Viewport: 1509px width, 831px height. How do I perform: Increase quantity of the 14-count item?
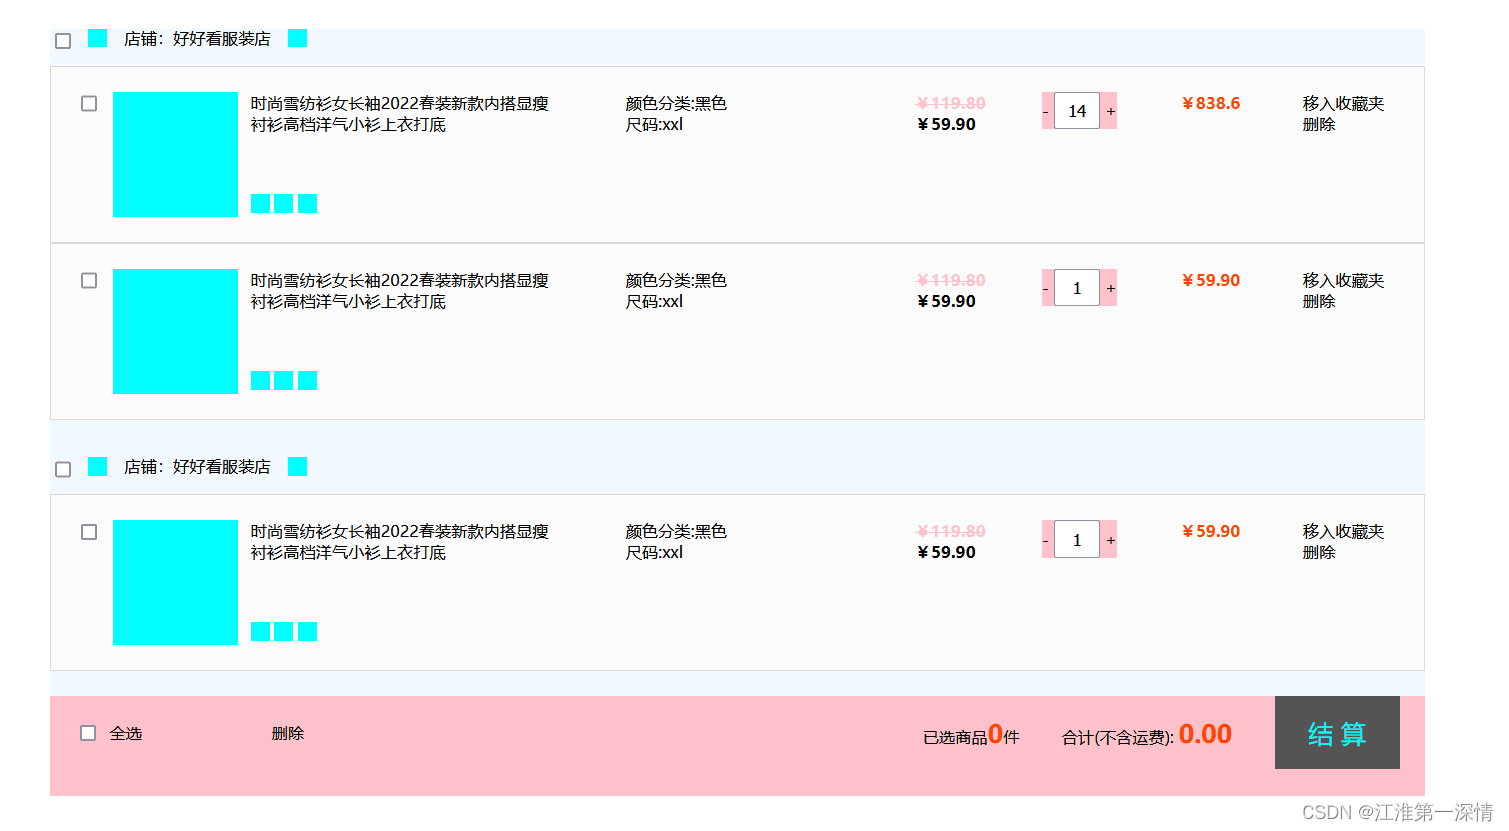point(1110,111)
